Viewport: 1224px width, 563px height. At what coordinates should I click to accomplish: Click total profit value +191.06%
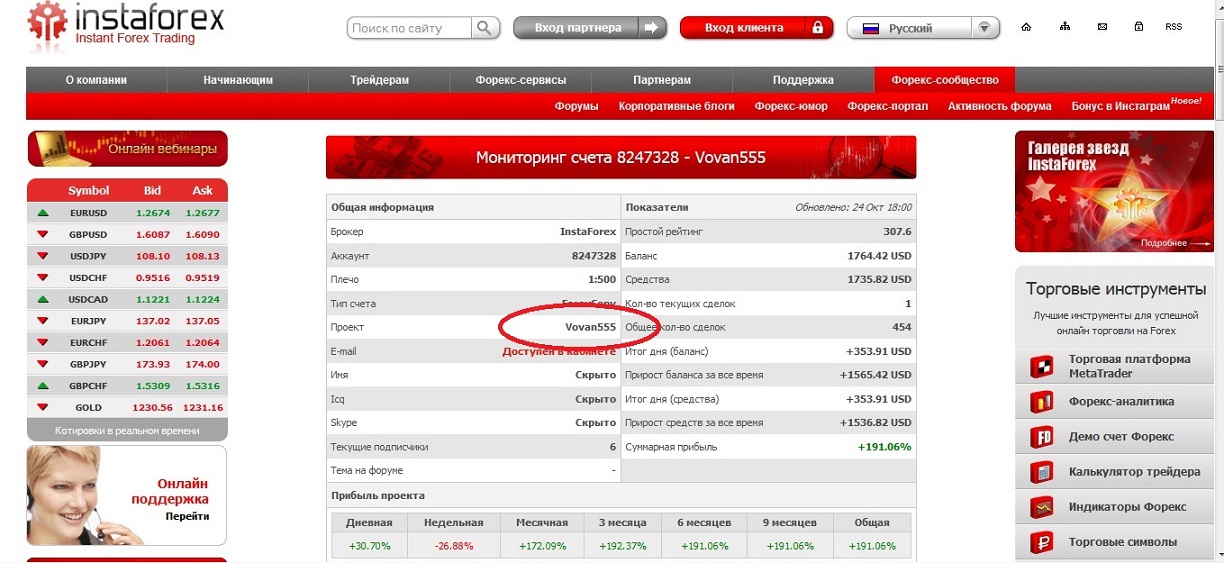tap(884, 447)
